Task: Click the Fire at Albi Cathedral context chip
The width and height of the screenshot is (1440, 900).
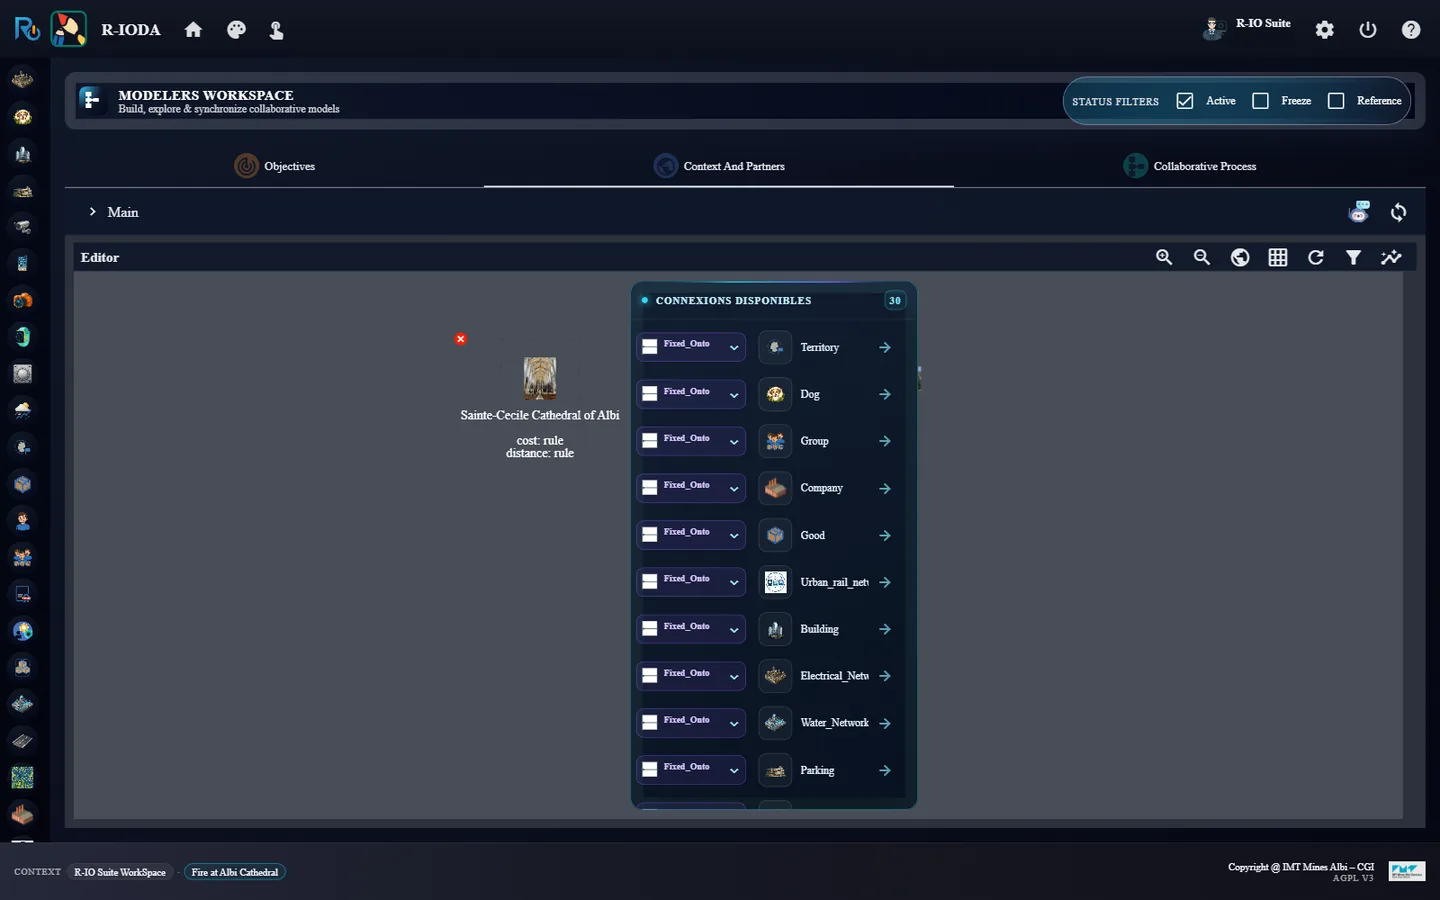Action: pyautogui.click(x=235, y=872)
